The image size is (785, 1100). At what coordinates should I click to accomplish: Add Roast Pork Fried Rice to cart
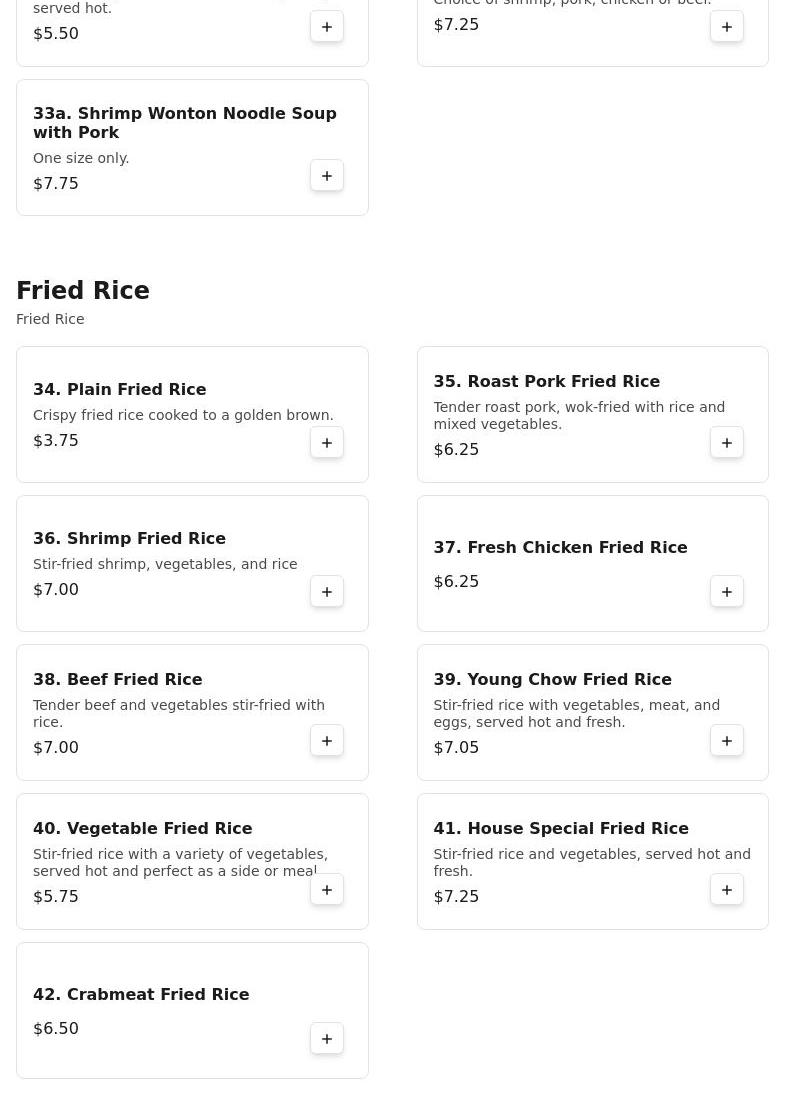[727, 443]
